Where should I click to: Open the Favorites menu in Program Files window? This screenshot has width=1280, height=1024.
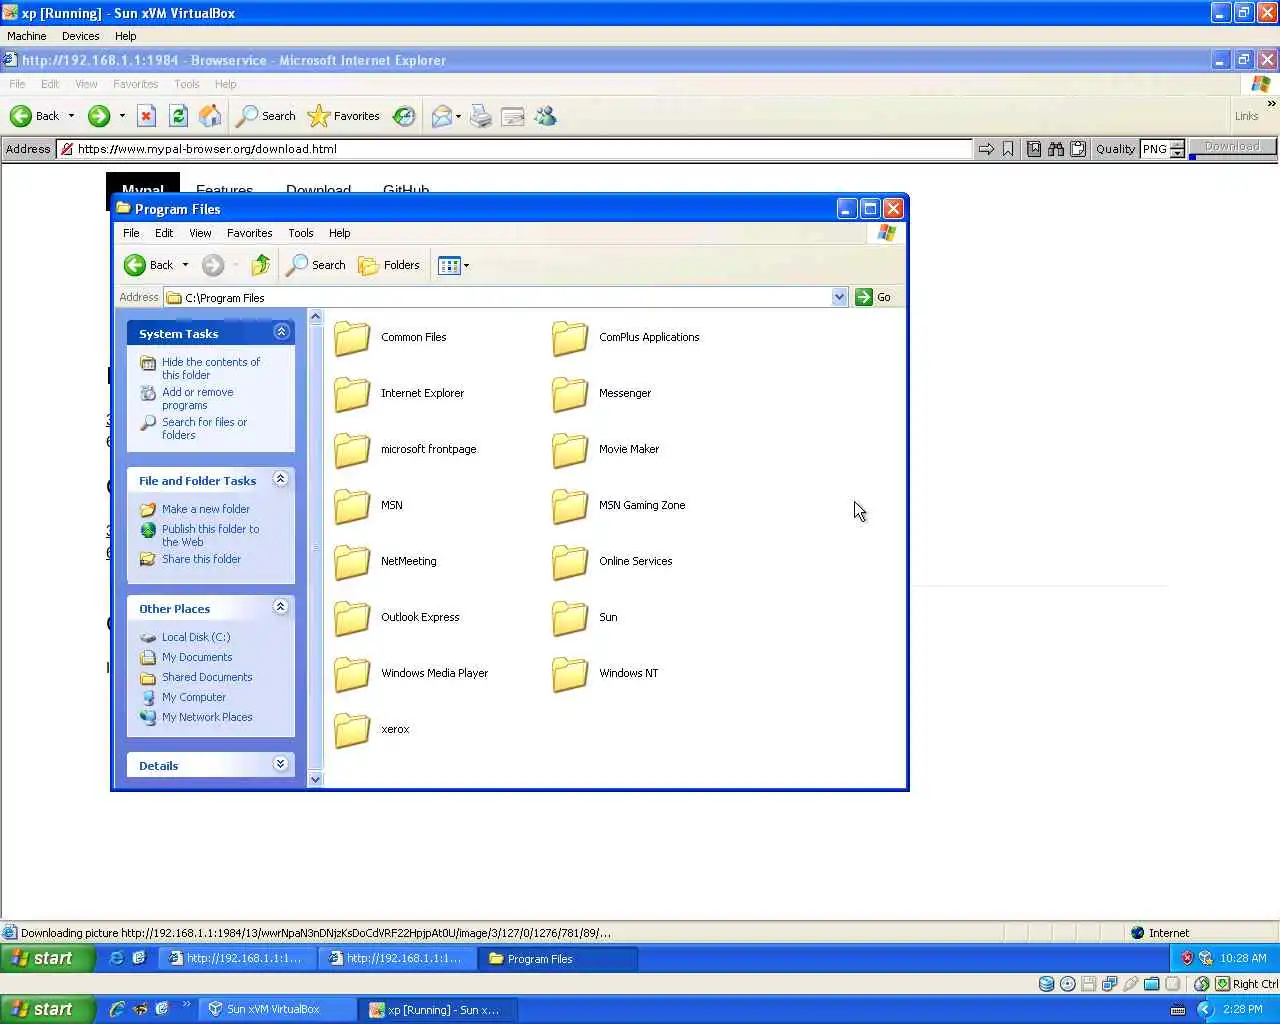coord(249,233)
